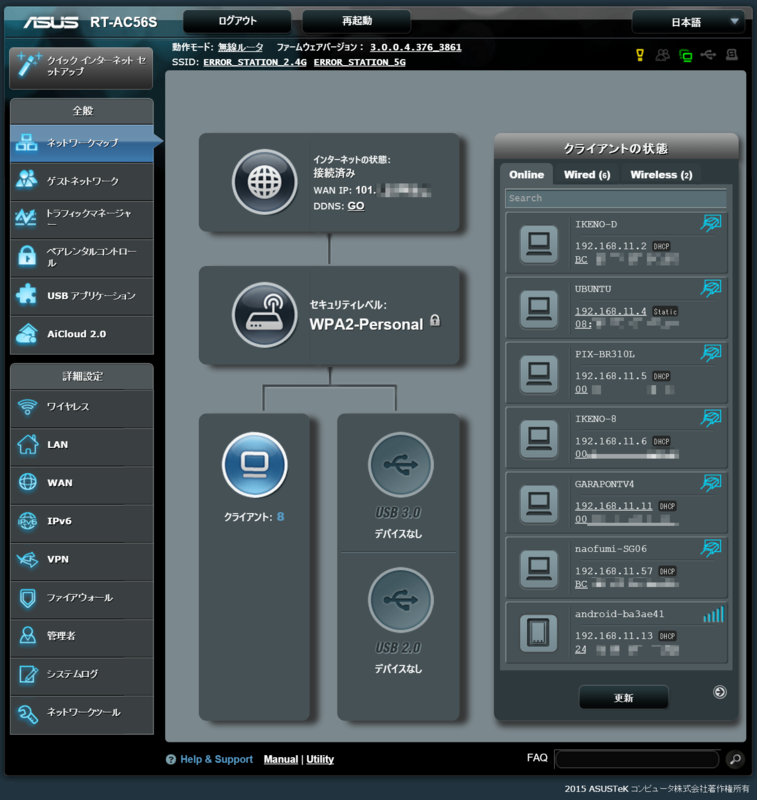The height and width of the screenshot is (800, 757).
Task: Click the 更新 refresh button
Action: coord(623,697)
